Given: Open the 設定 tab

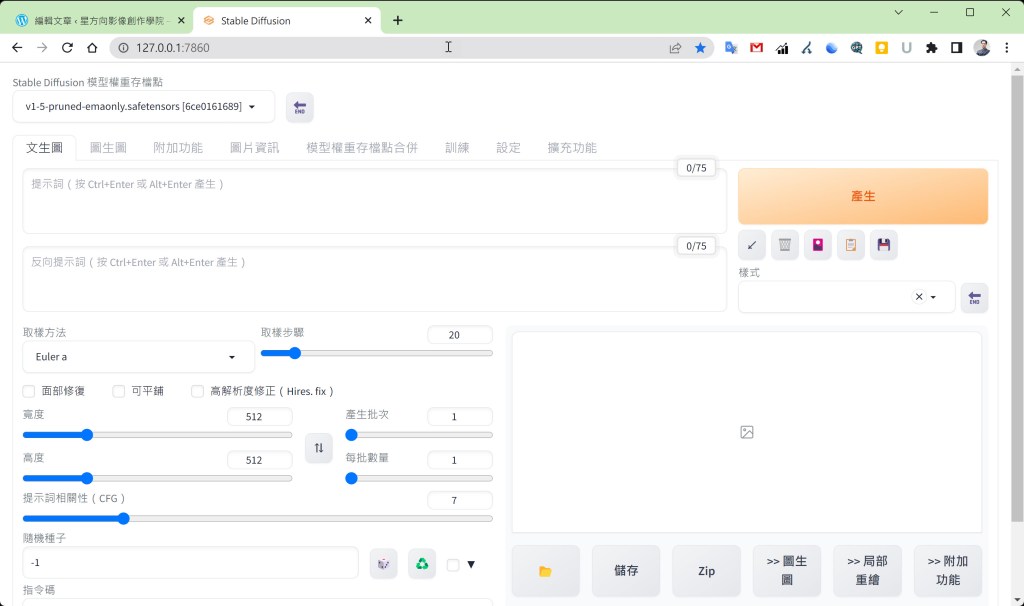Looking at the screenshot, I should 508,148.
